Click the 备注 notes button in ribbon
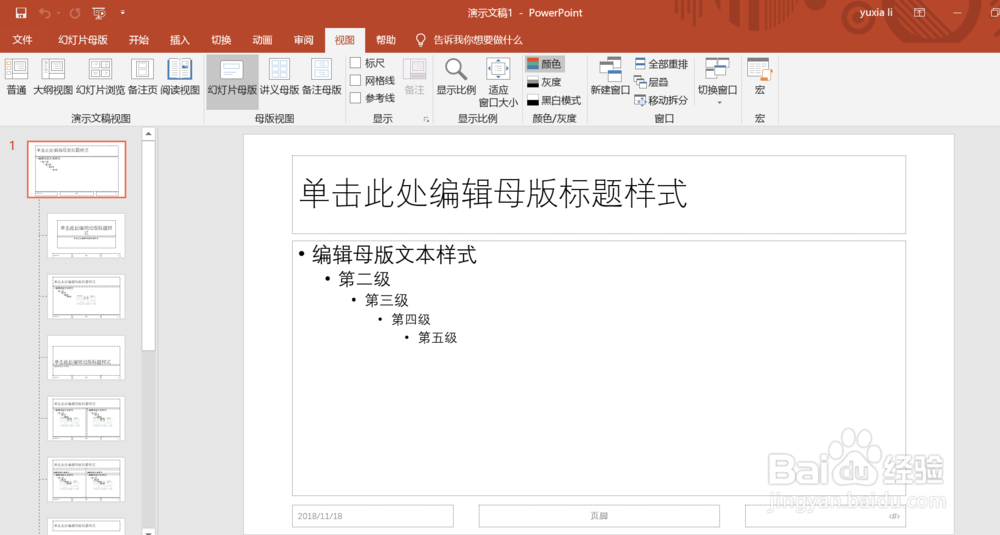Image resolution: width=1000 pixels, height=535 pixels. tap(415, 77)
